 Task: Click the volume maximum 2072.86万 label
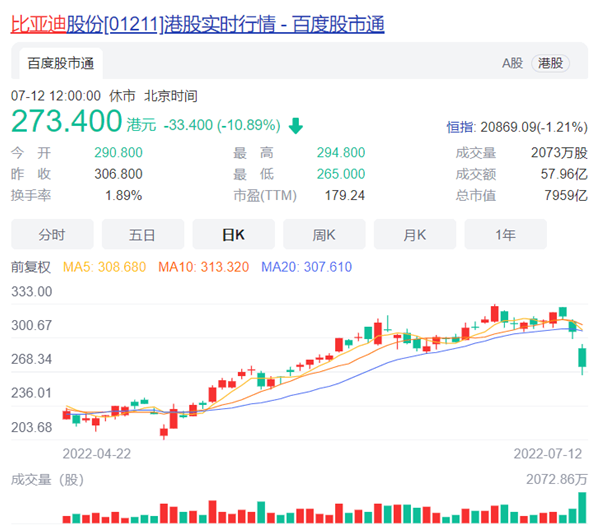click(557, 479)
